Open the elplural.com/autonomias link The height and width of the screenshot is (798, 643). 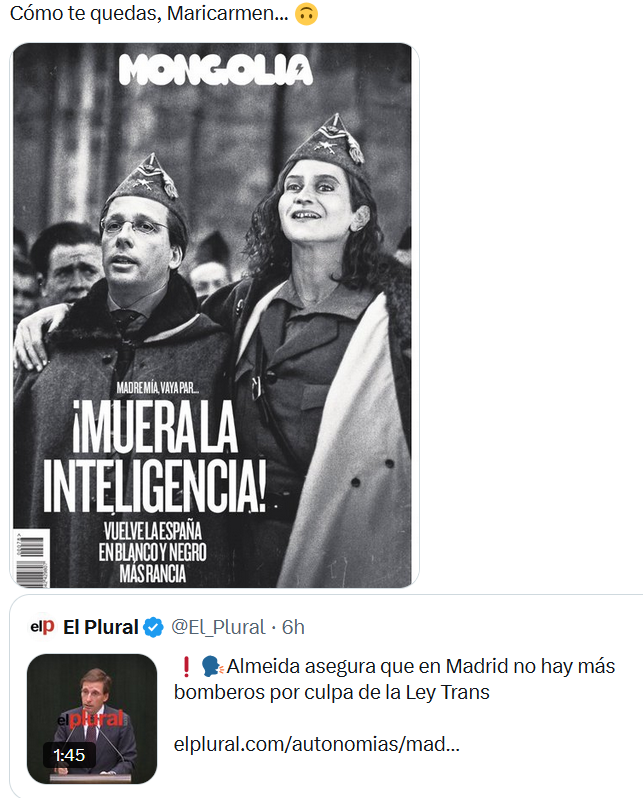pyautogui.click(x=317, y=744)
